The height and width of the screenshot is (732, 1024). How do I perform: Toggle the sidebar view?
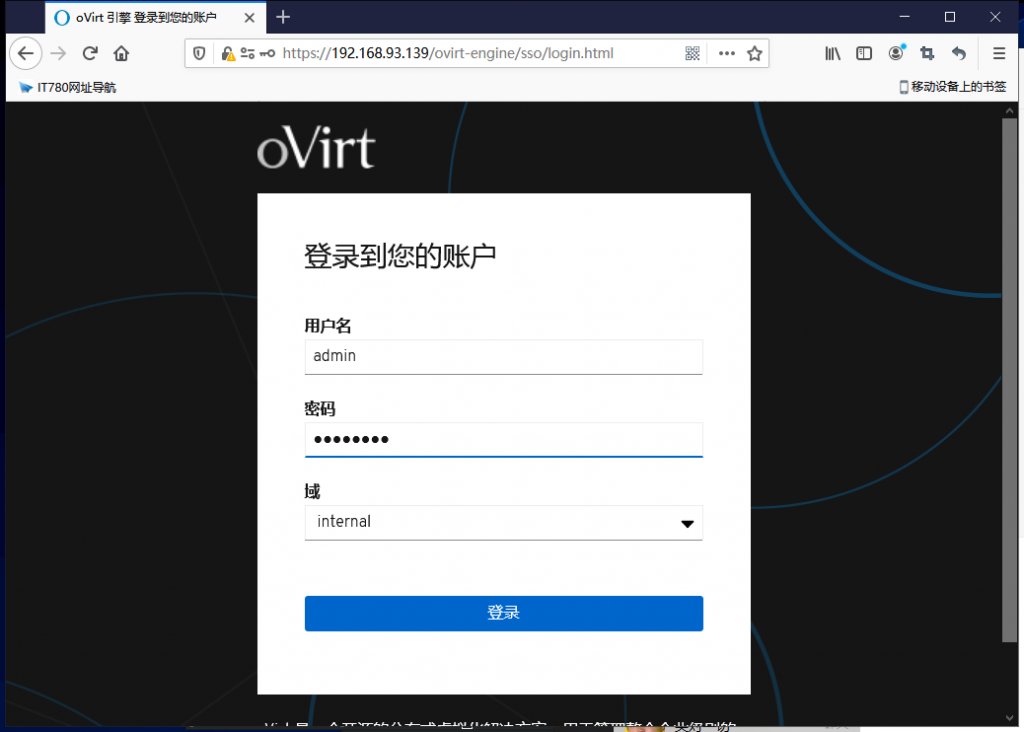tap(864, 53)
